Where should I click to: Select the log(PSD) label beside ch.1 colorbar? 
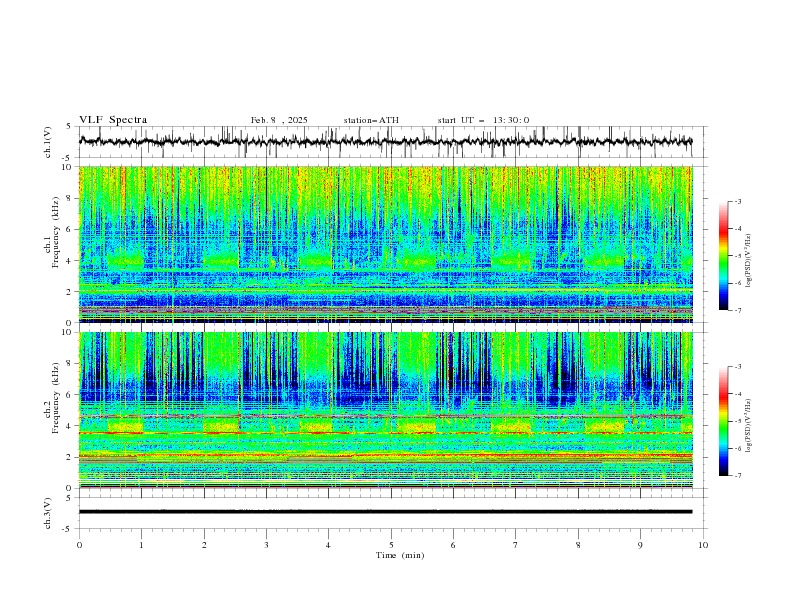click(748, 261)
